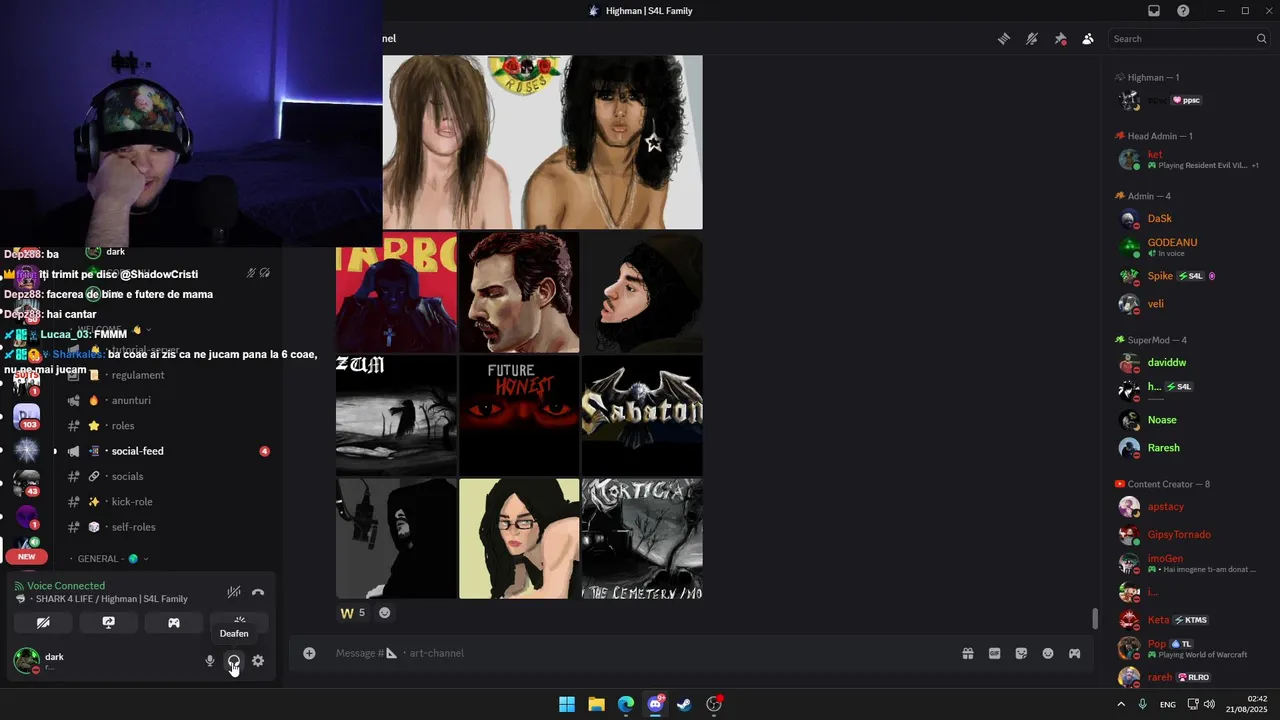Open Steam from taskbar
This screenshot has width=1280, height=720.
(x=684, y=704)
